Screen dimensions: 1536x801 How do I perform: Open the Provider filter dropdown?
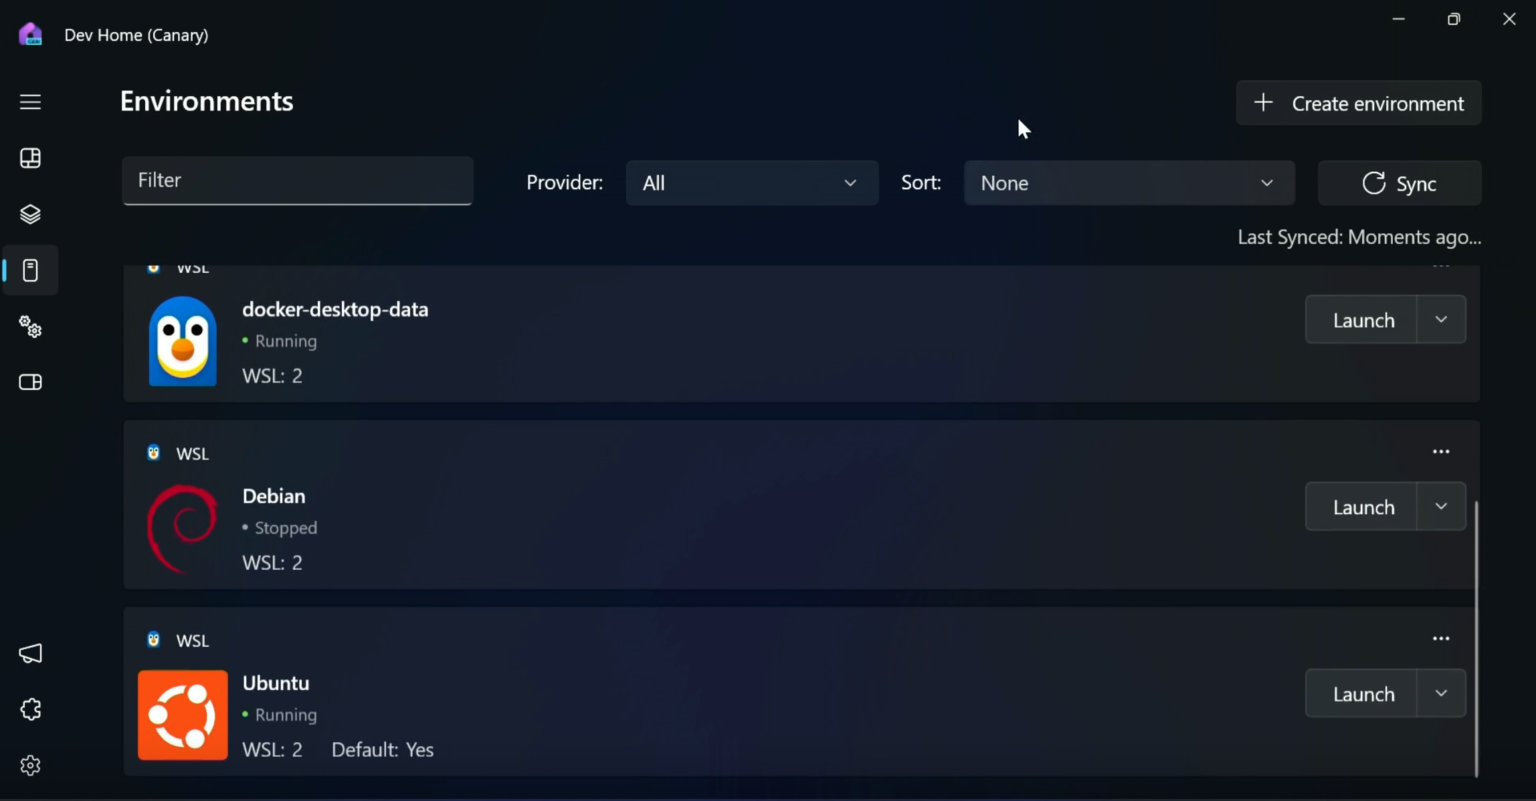click(x=751, y=183)
